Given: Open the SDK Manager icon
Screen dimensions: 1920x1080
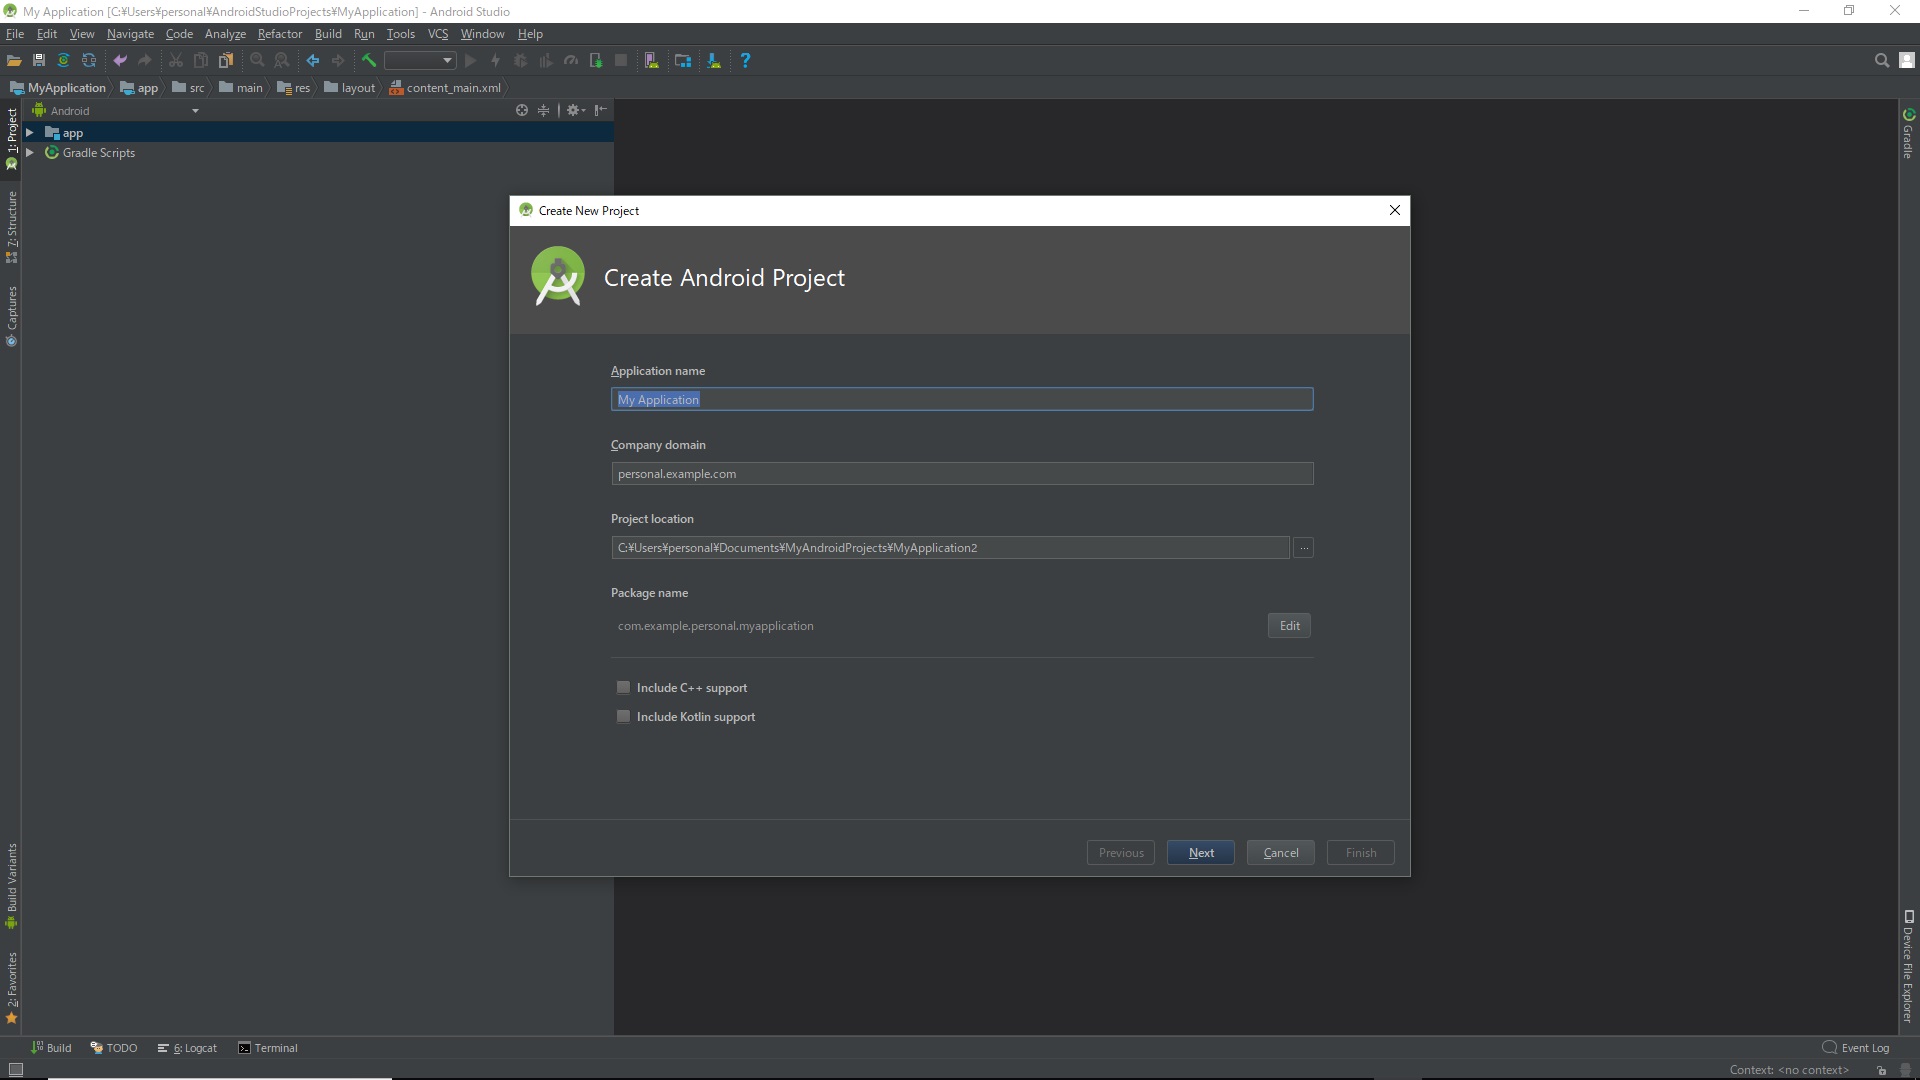Looking at the screenshot, I should pos(714,61).
